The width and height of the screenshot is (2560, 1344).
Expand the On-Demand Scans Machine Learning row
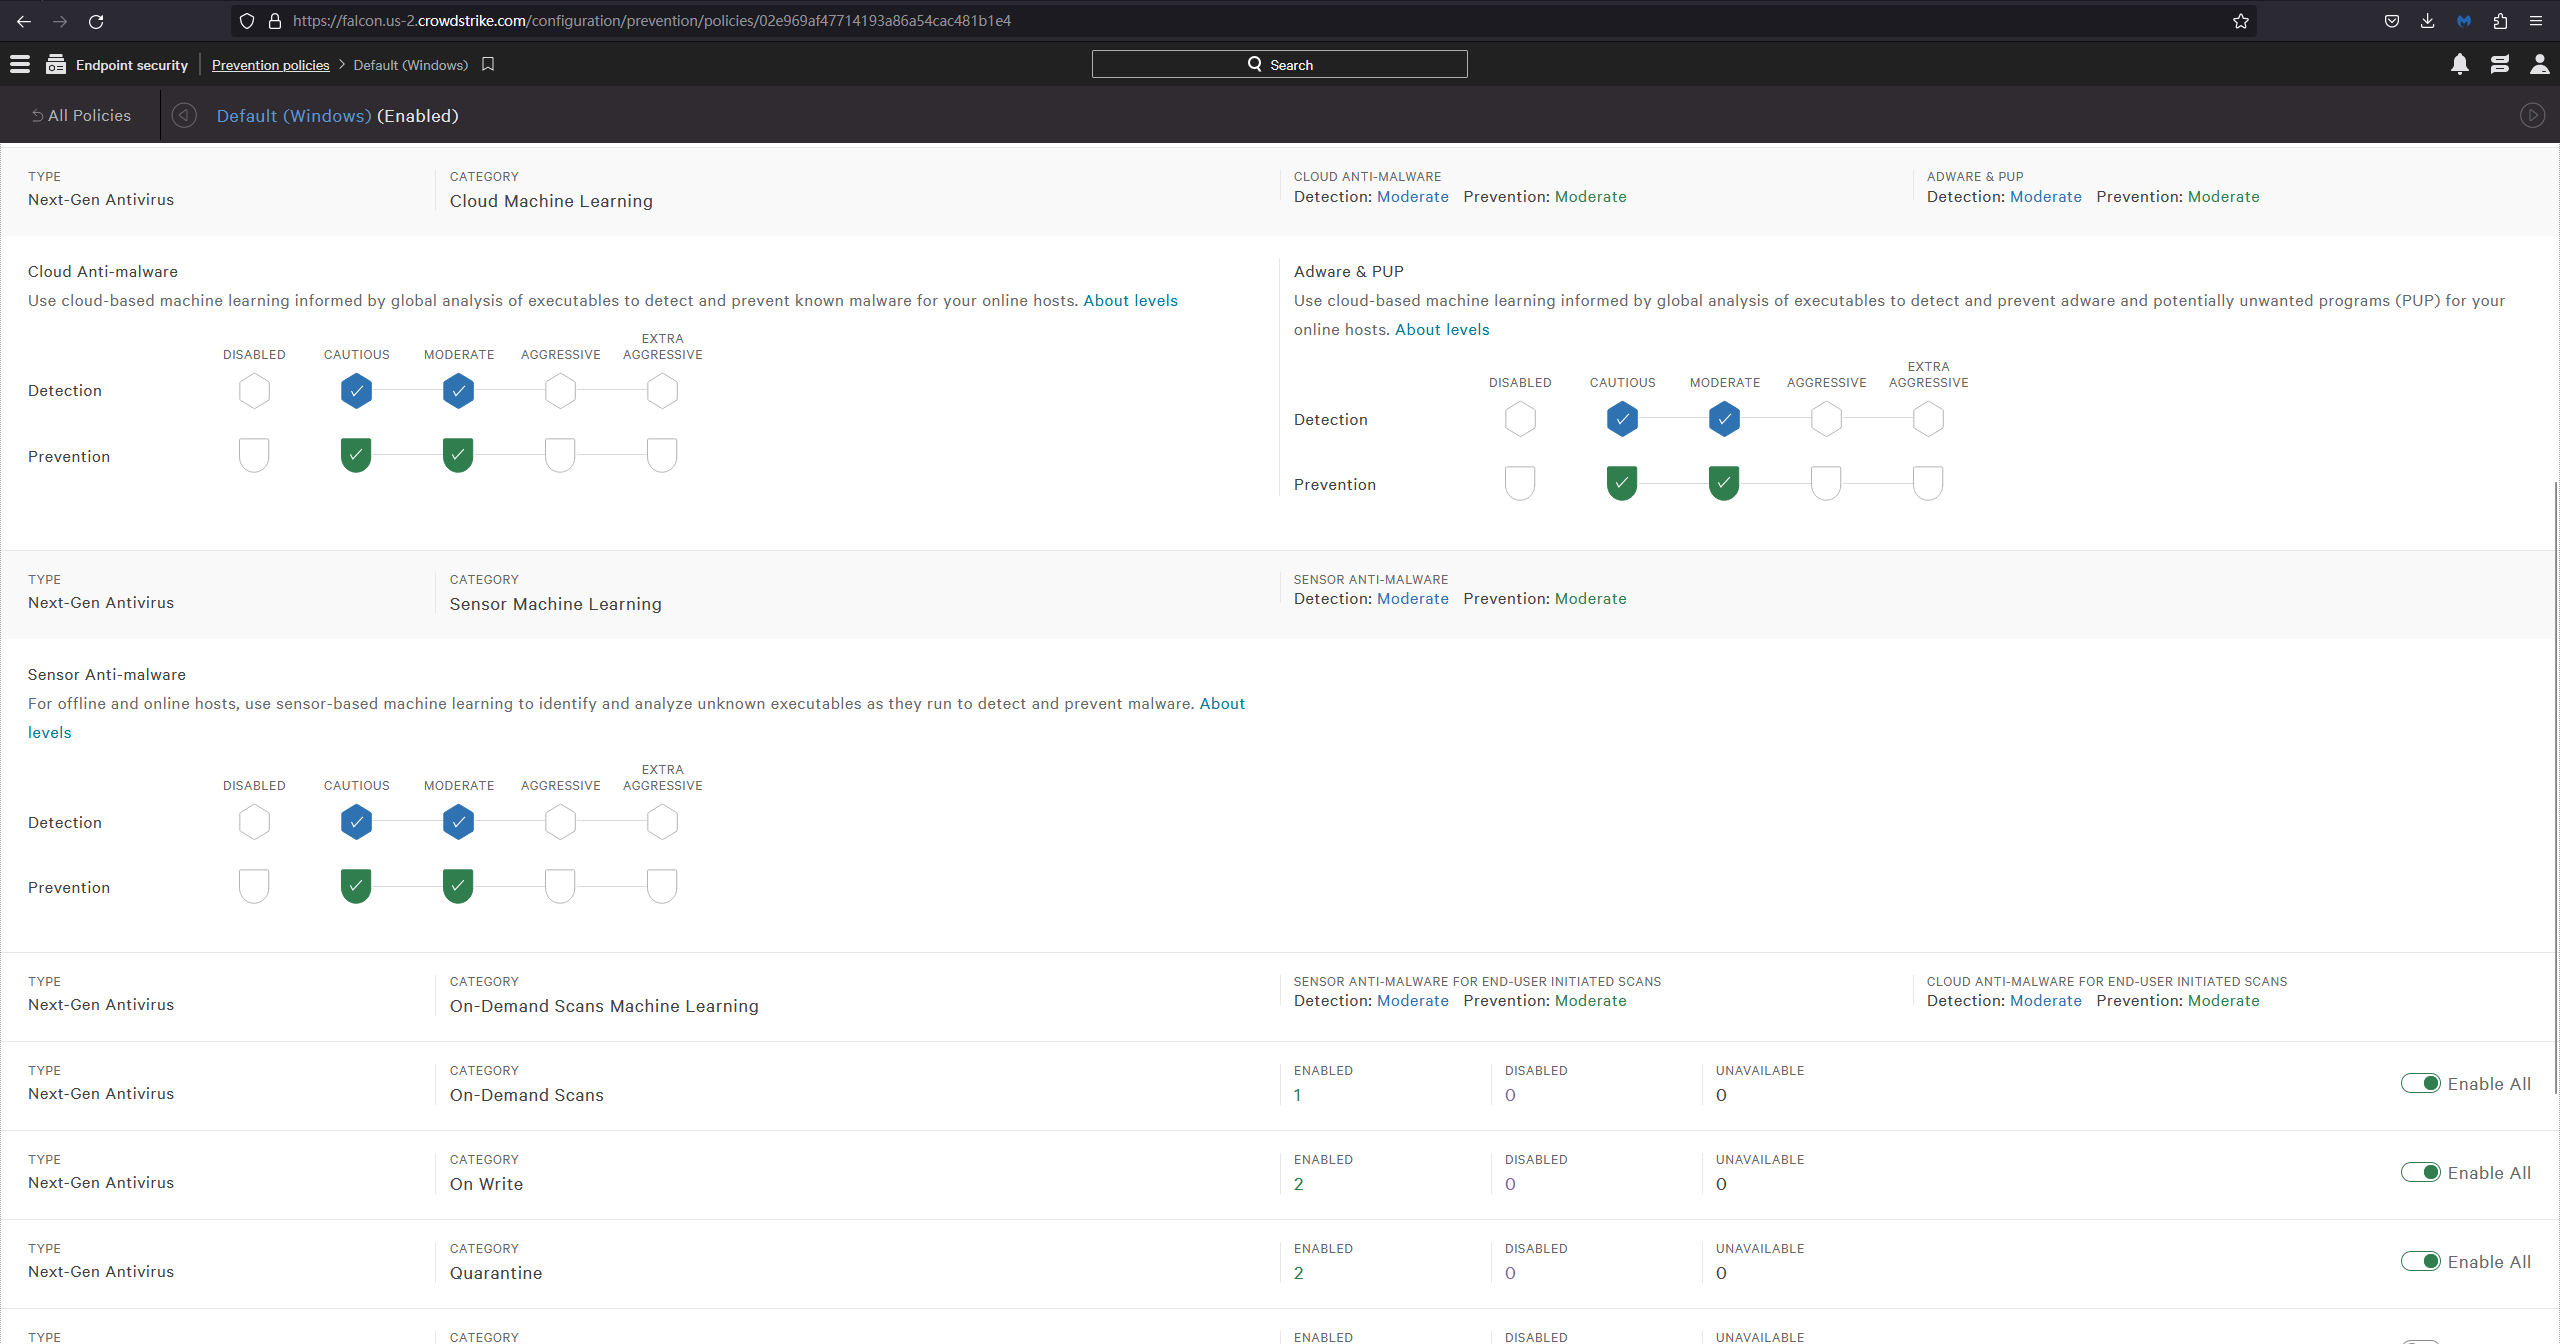(604, 1006)
